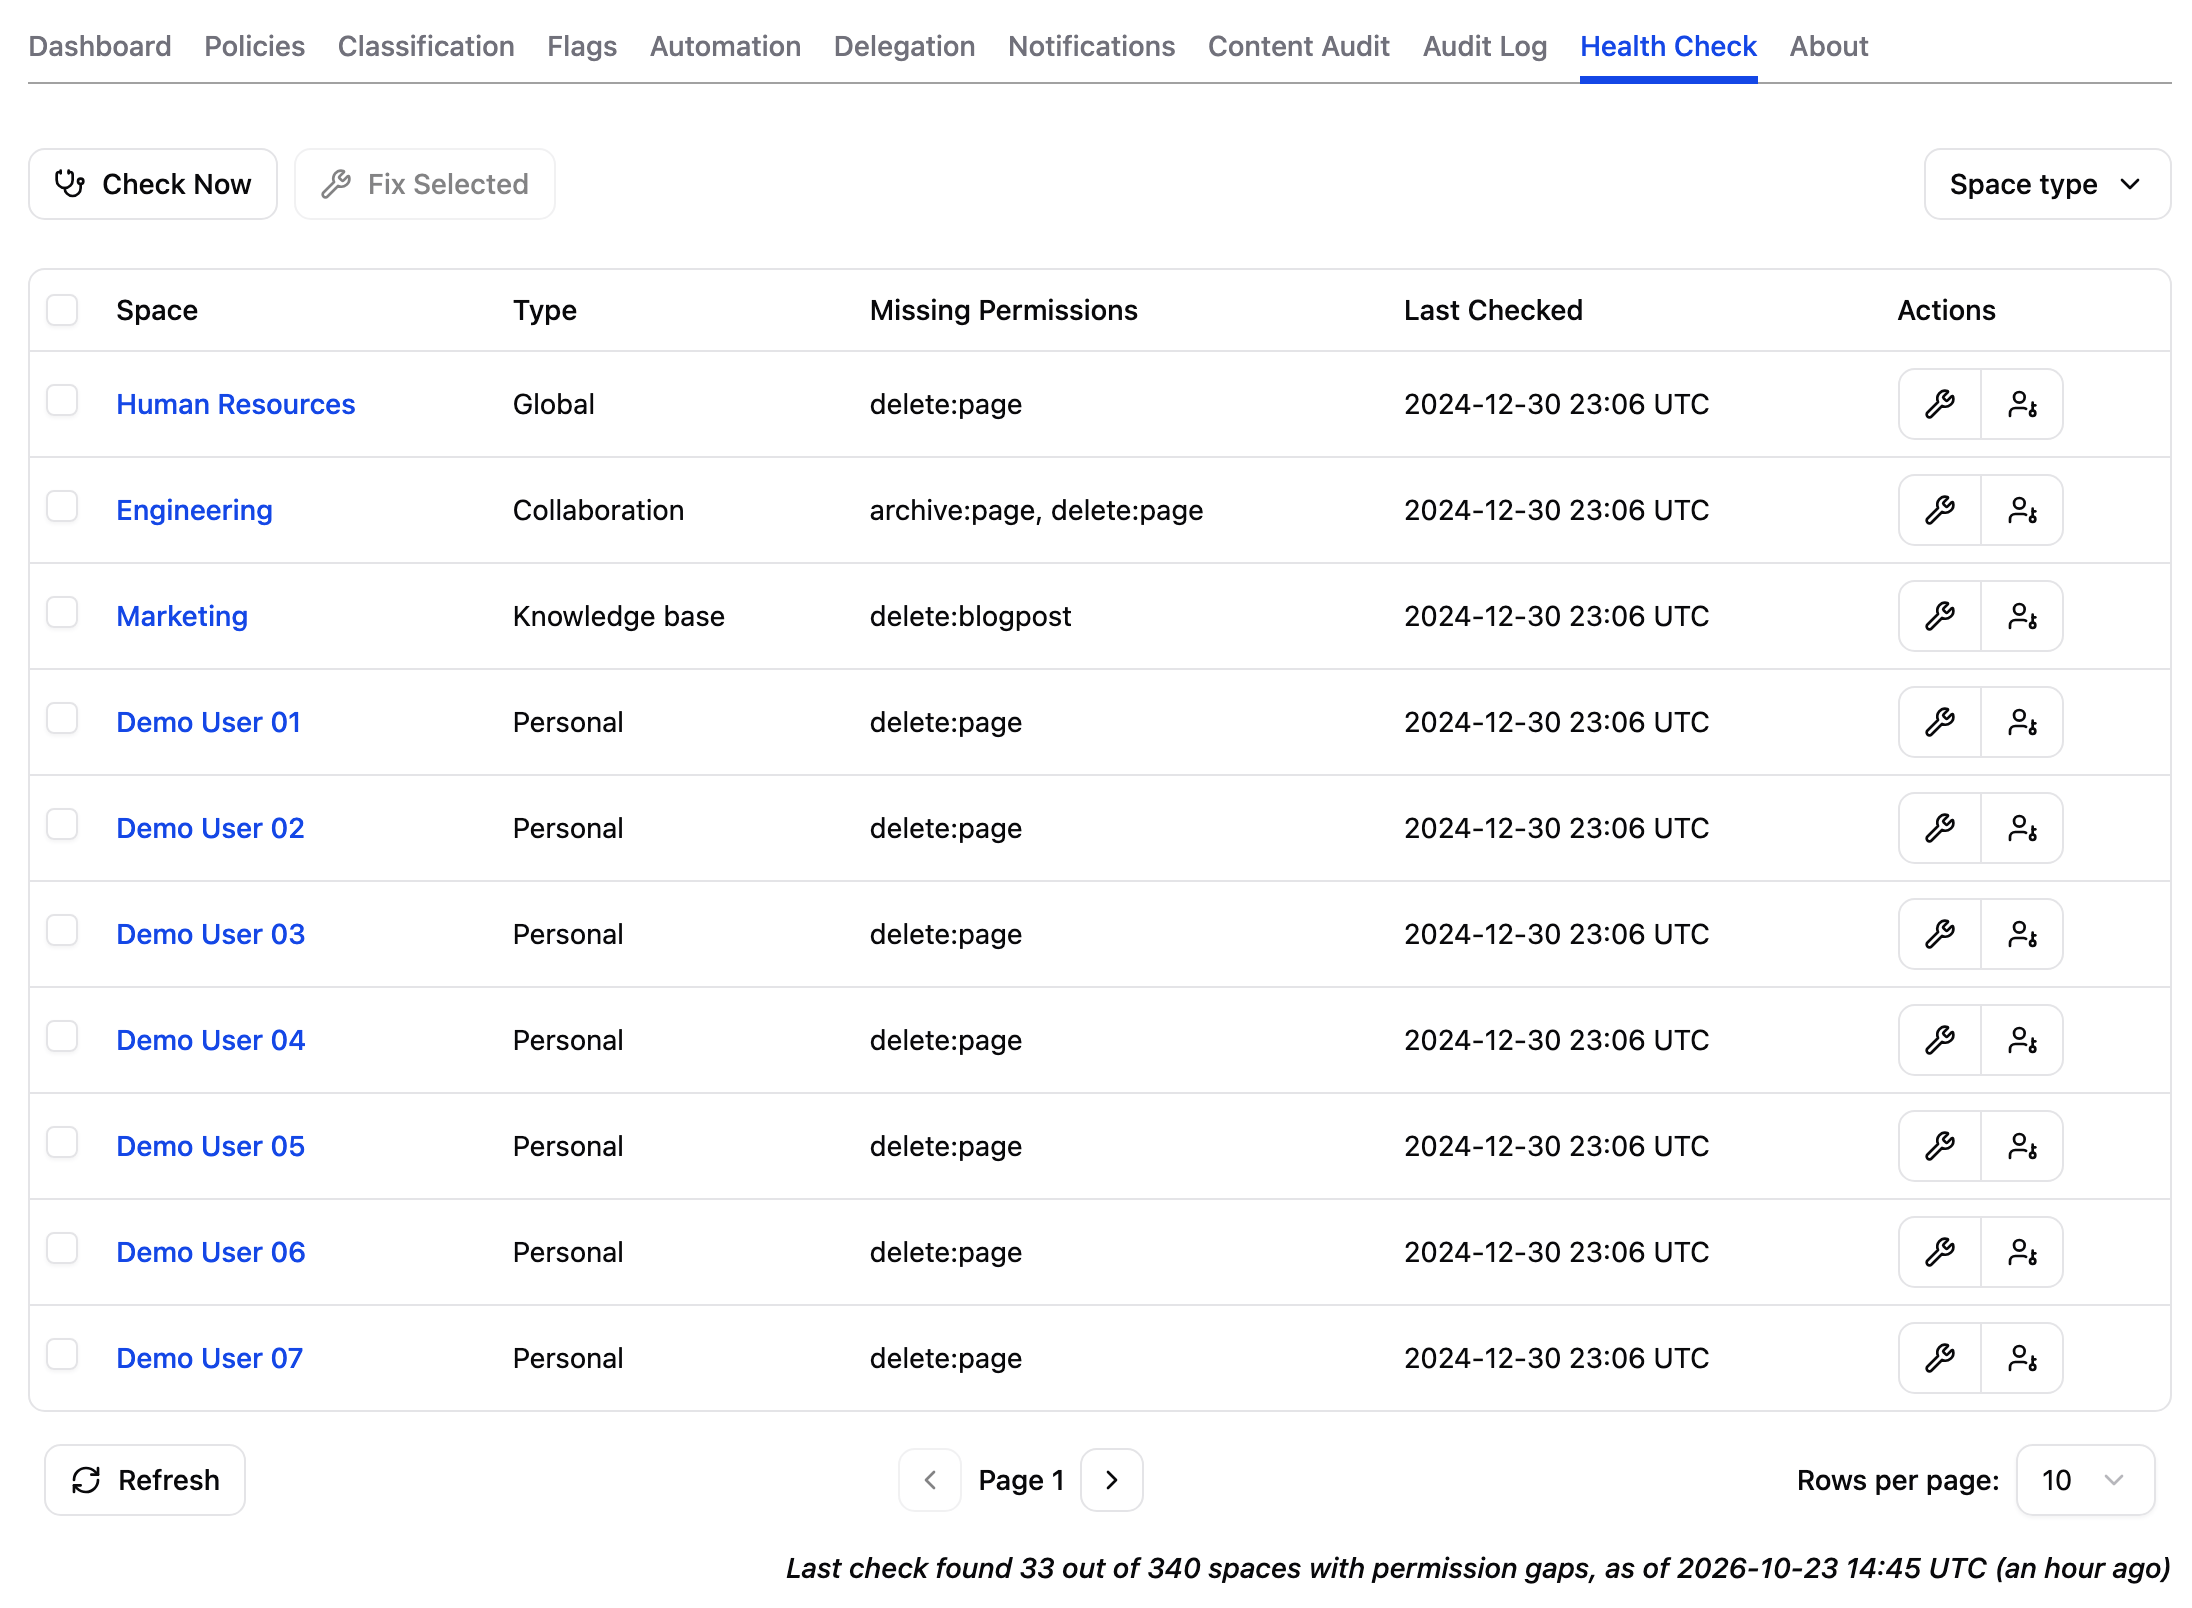Image resolution: width=2192 pixels, height=1608 pixels.
Task: Click the Check Now button
Action: tap(153, 184)
